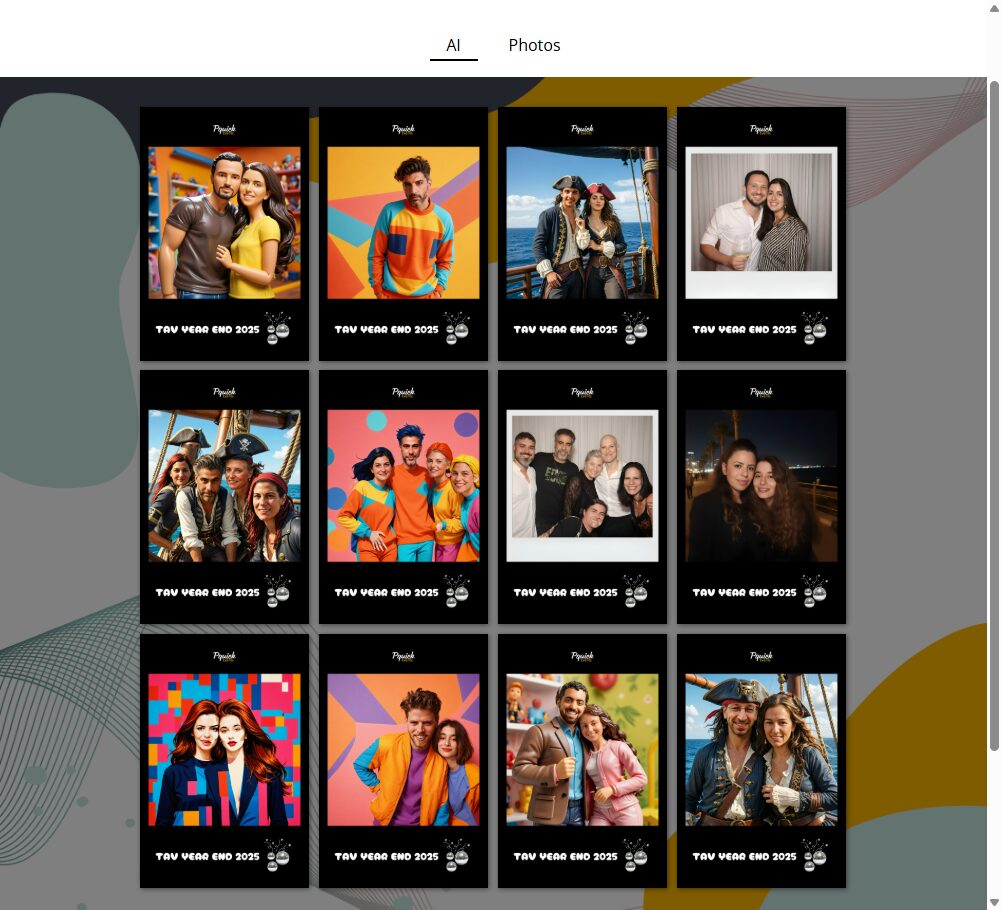Open the close-up pirate couple in blue coat photo

(761, 749)
